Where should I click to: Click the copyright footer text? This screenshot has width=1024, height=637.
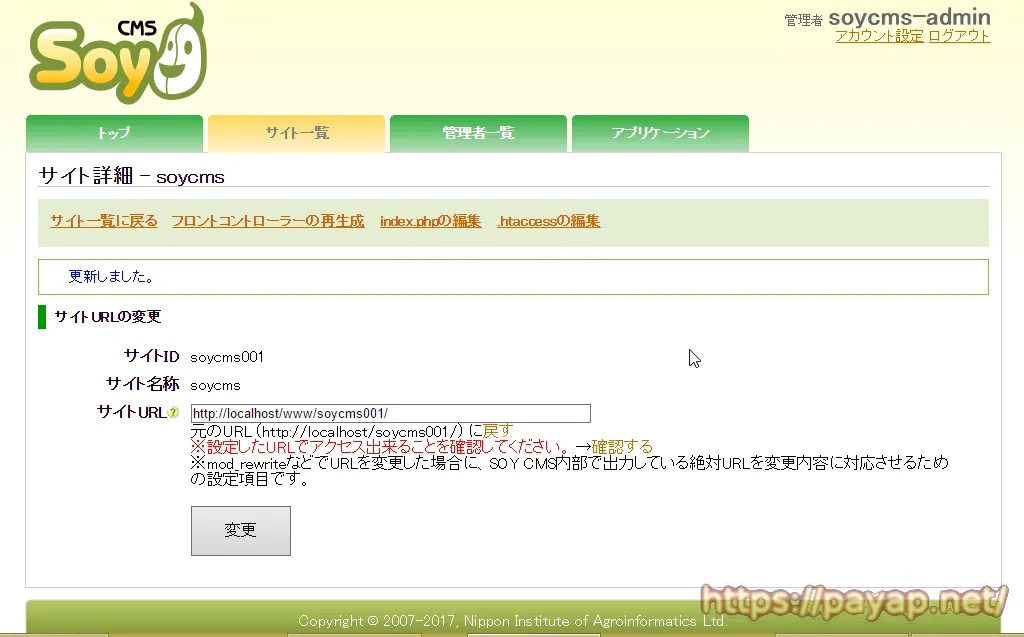512,621
